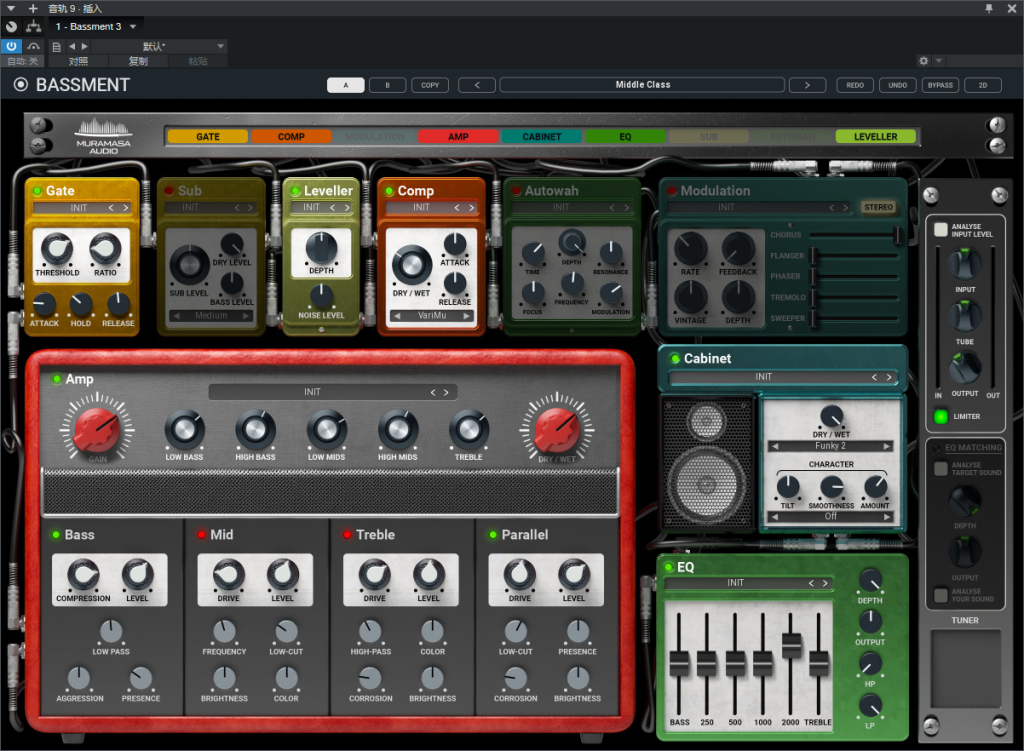Screen dimensions: 1024x751
Task: Check the Analyse Input Level box
Action: [x=940, y=229]
